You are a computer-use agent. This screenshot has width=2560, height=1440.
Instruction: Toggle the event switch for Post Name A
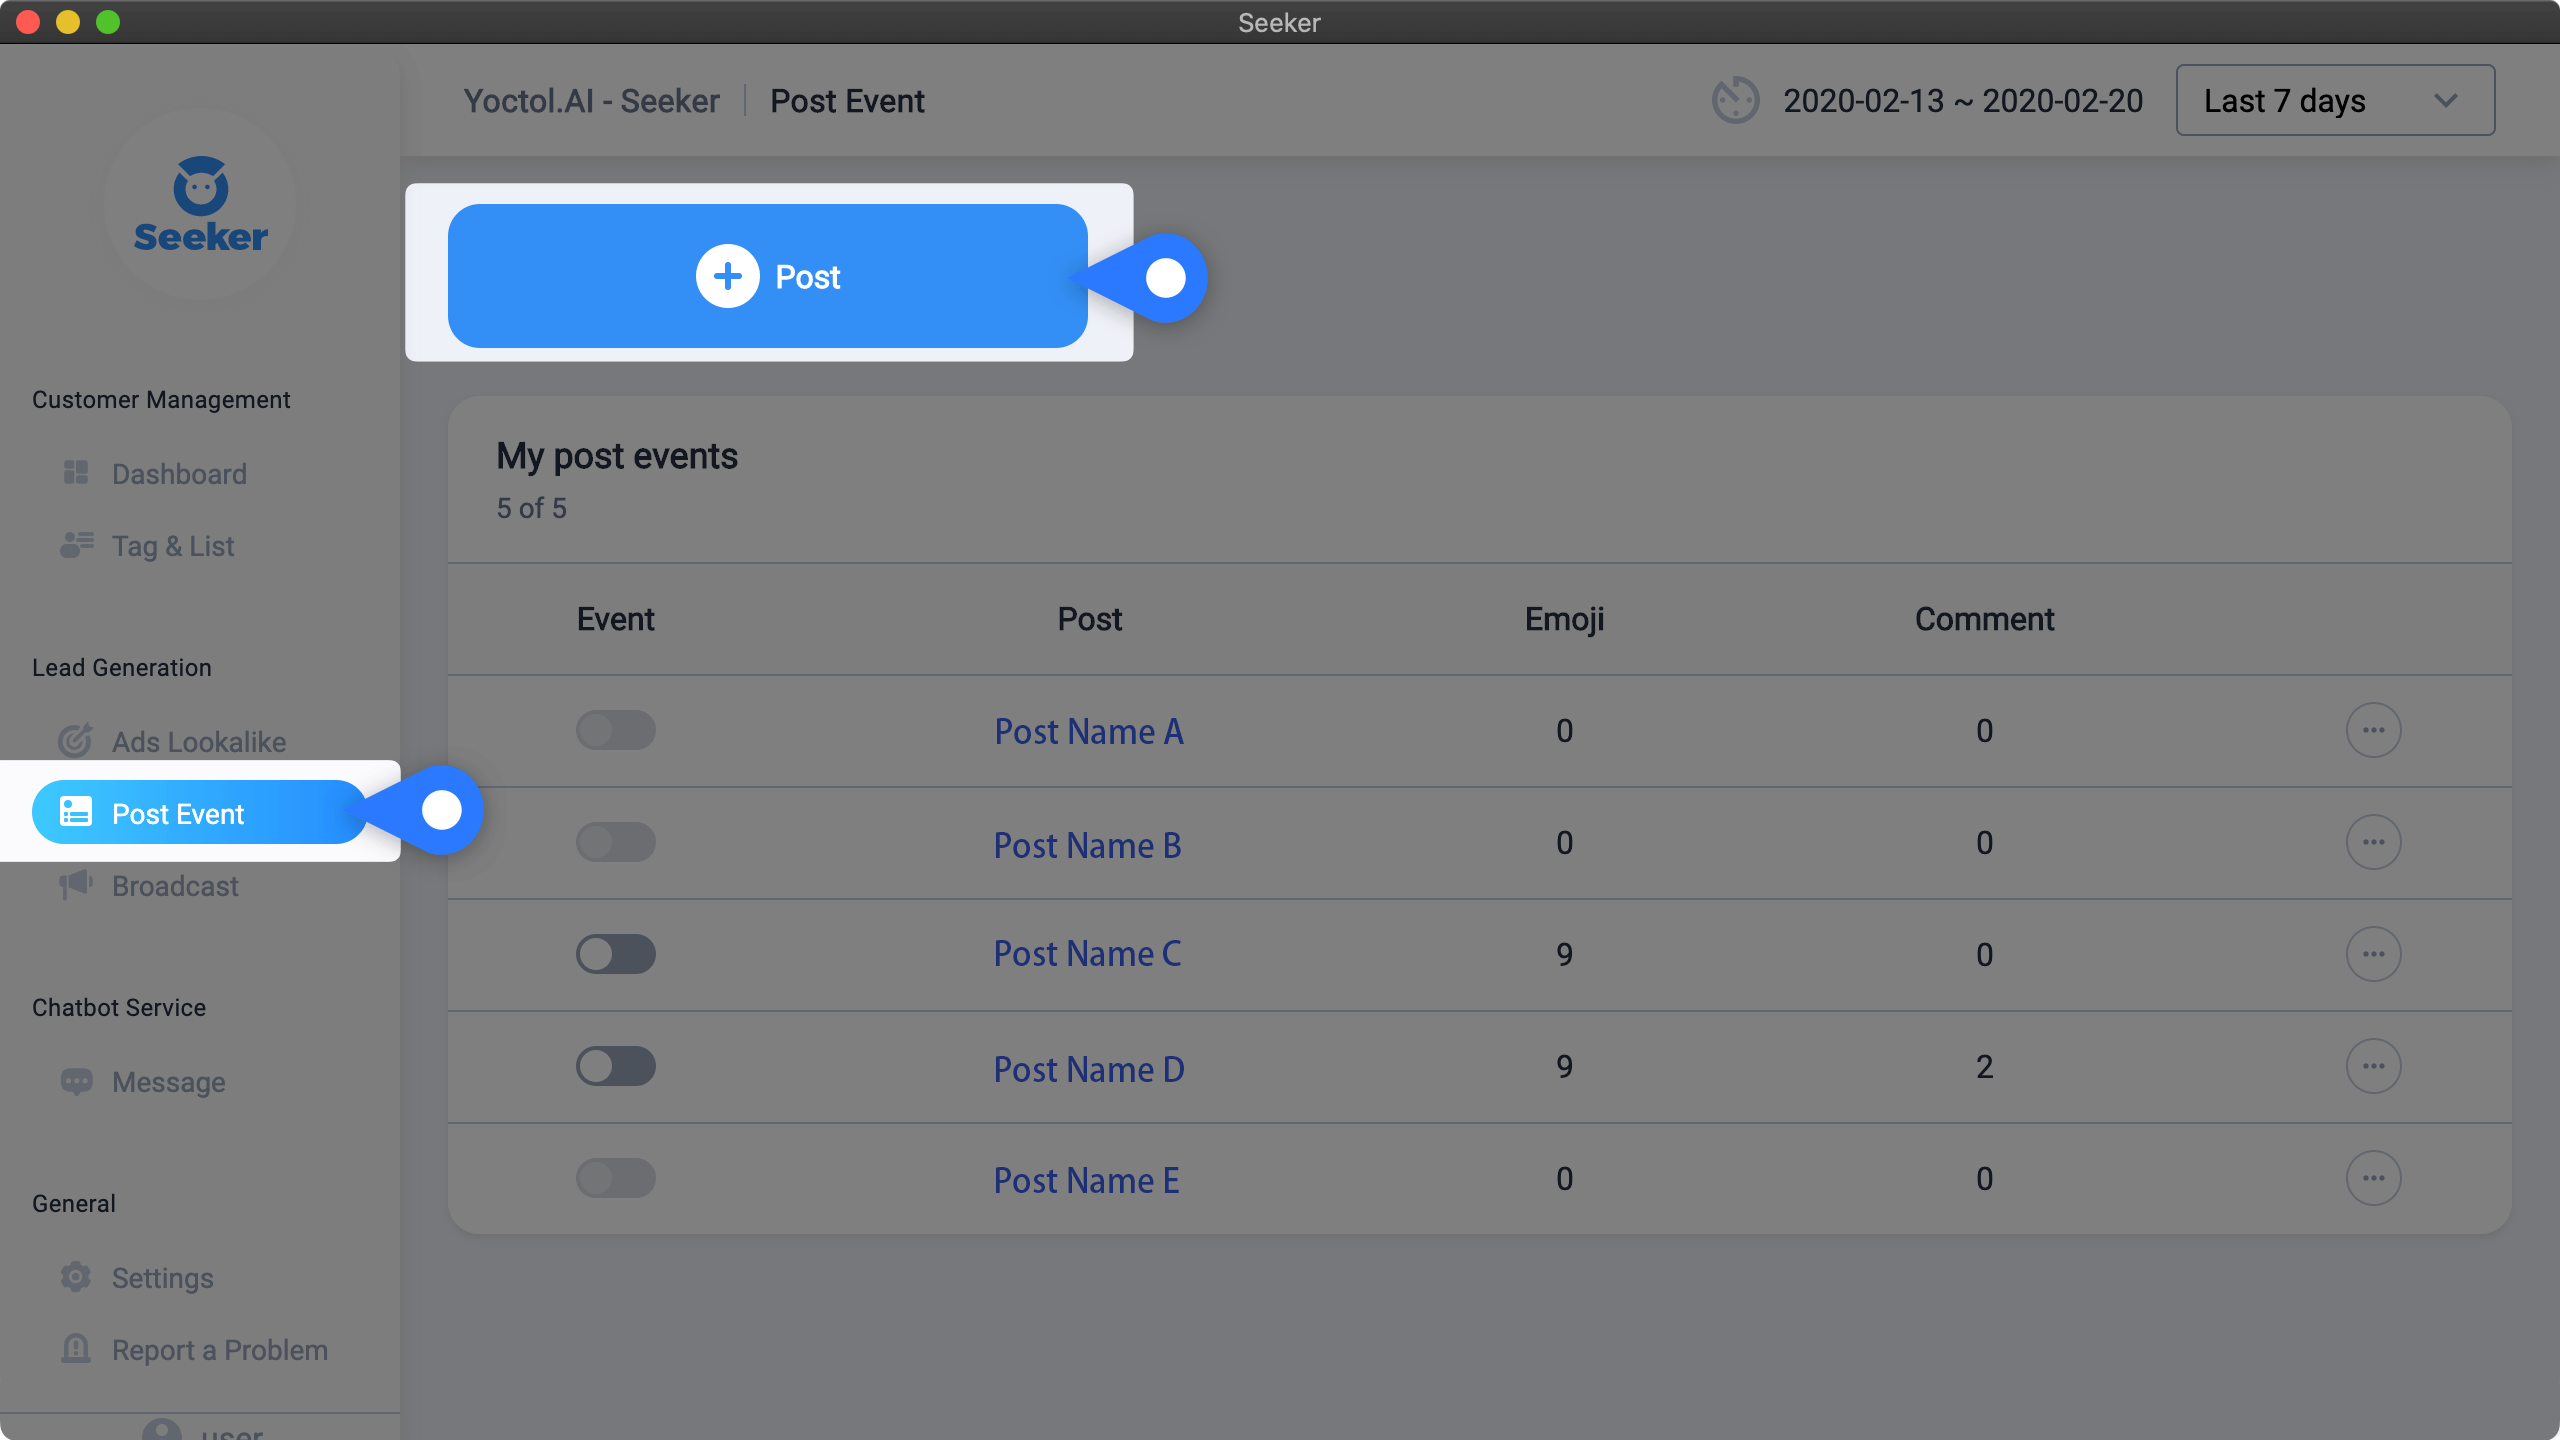[616, 730]
